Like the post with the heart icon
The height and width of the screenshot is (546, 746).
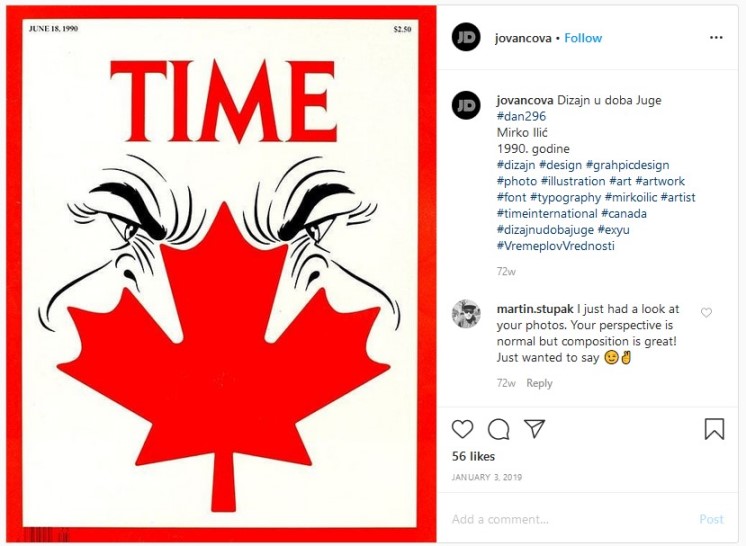tap(462, 429)
